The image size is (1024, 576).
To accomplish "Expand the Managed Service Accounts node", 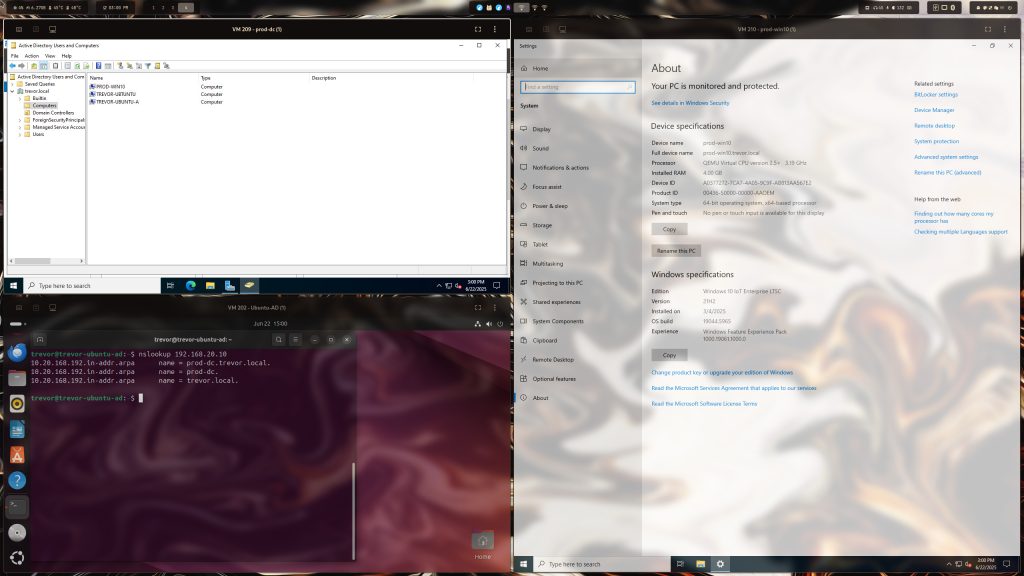I will point(20,127).
